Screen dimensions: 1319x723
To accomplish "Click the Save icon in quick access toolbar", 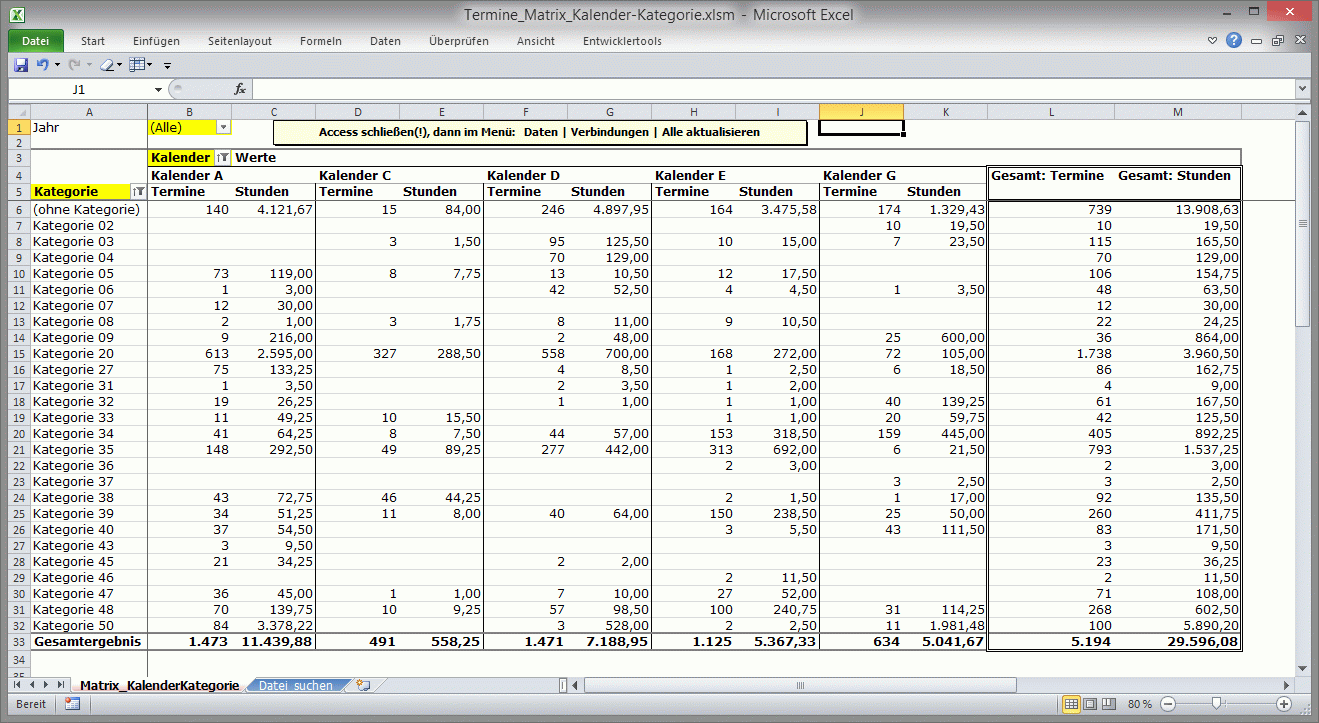I will (20, 65).
